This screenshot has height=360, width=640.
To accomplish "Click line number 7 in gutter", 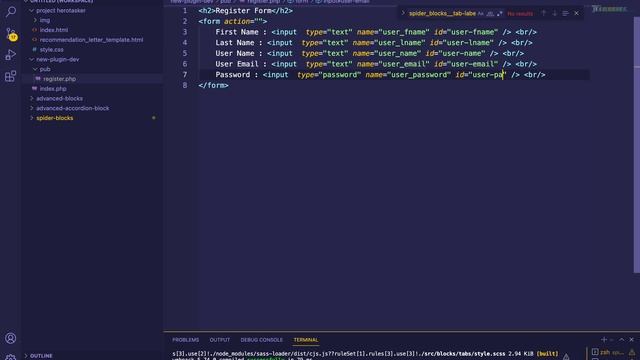I will coord(185,75).
